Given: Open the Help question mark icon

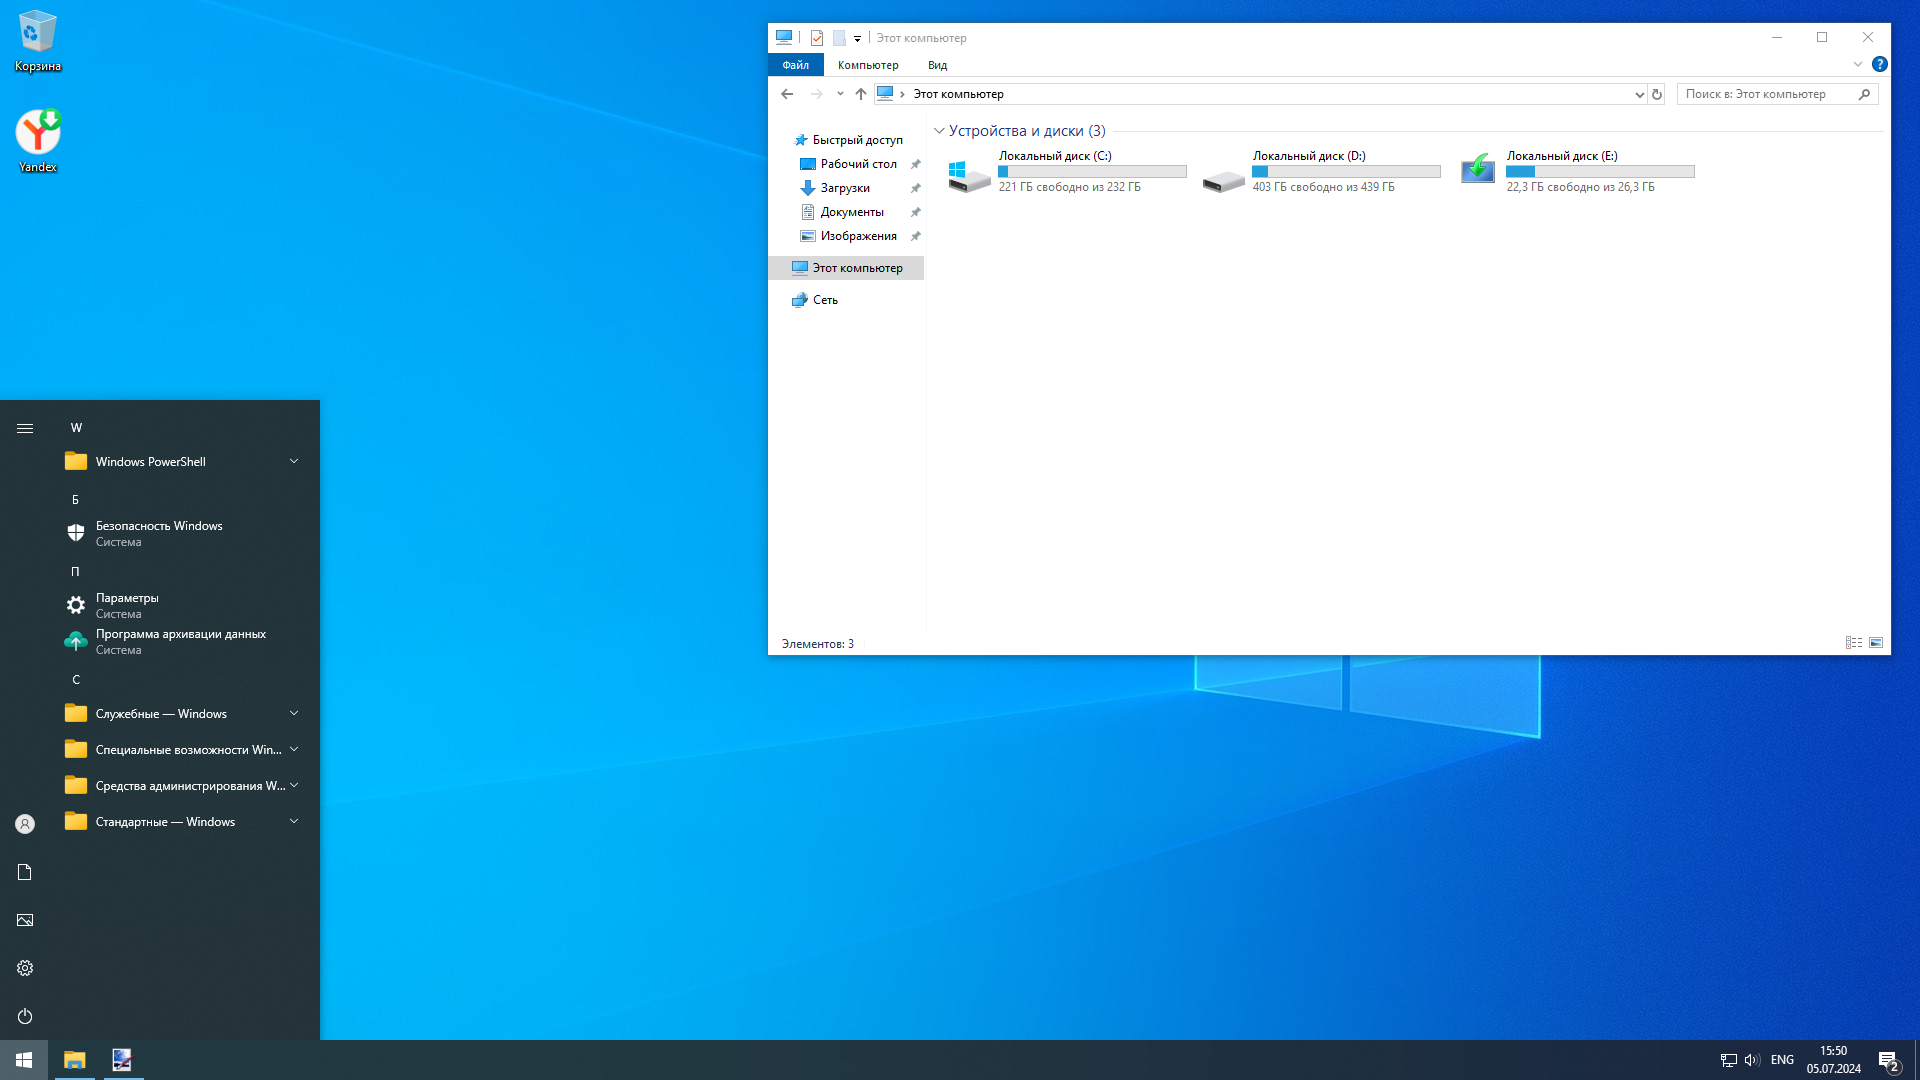Looking at the screenshot, I should click(x=1880, y=64).
